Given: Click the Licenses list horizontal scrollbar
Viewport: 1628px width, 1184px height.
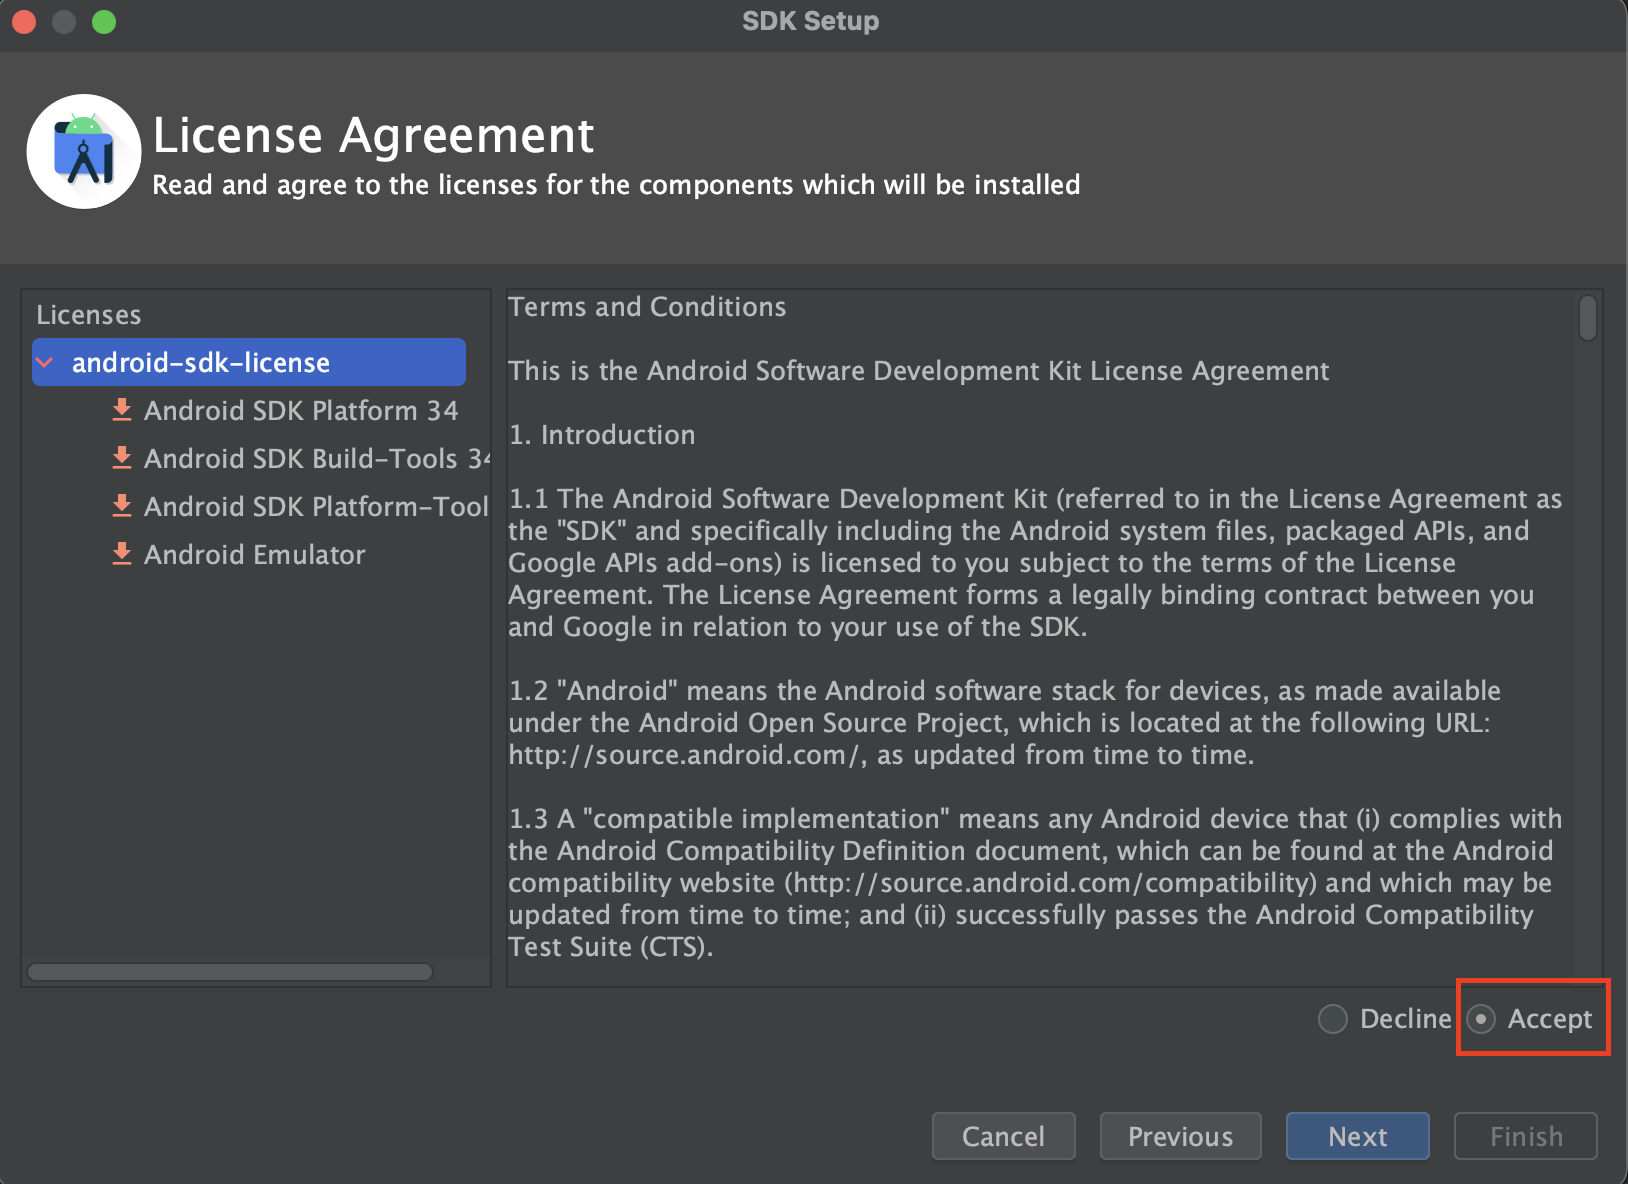Looking at the screenshot, I should tap(230, 972).
